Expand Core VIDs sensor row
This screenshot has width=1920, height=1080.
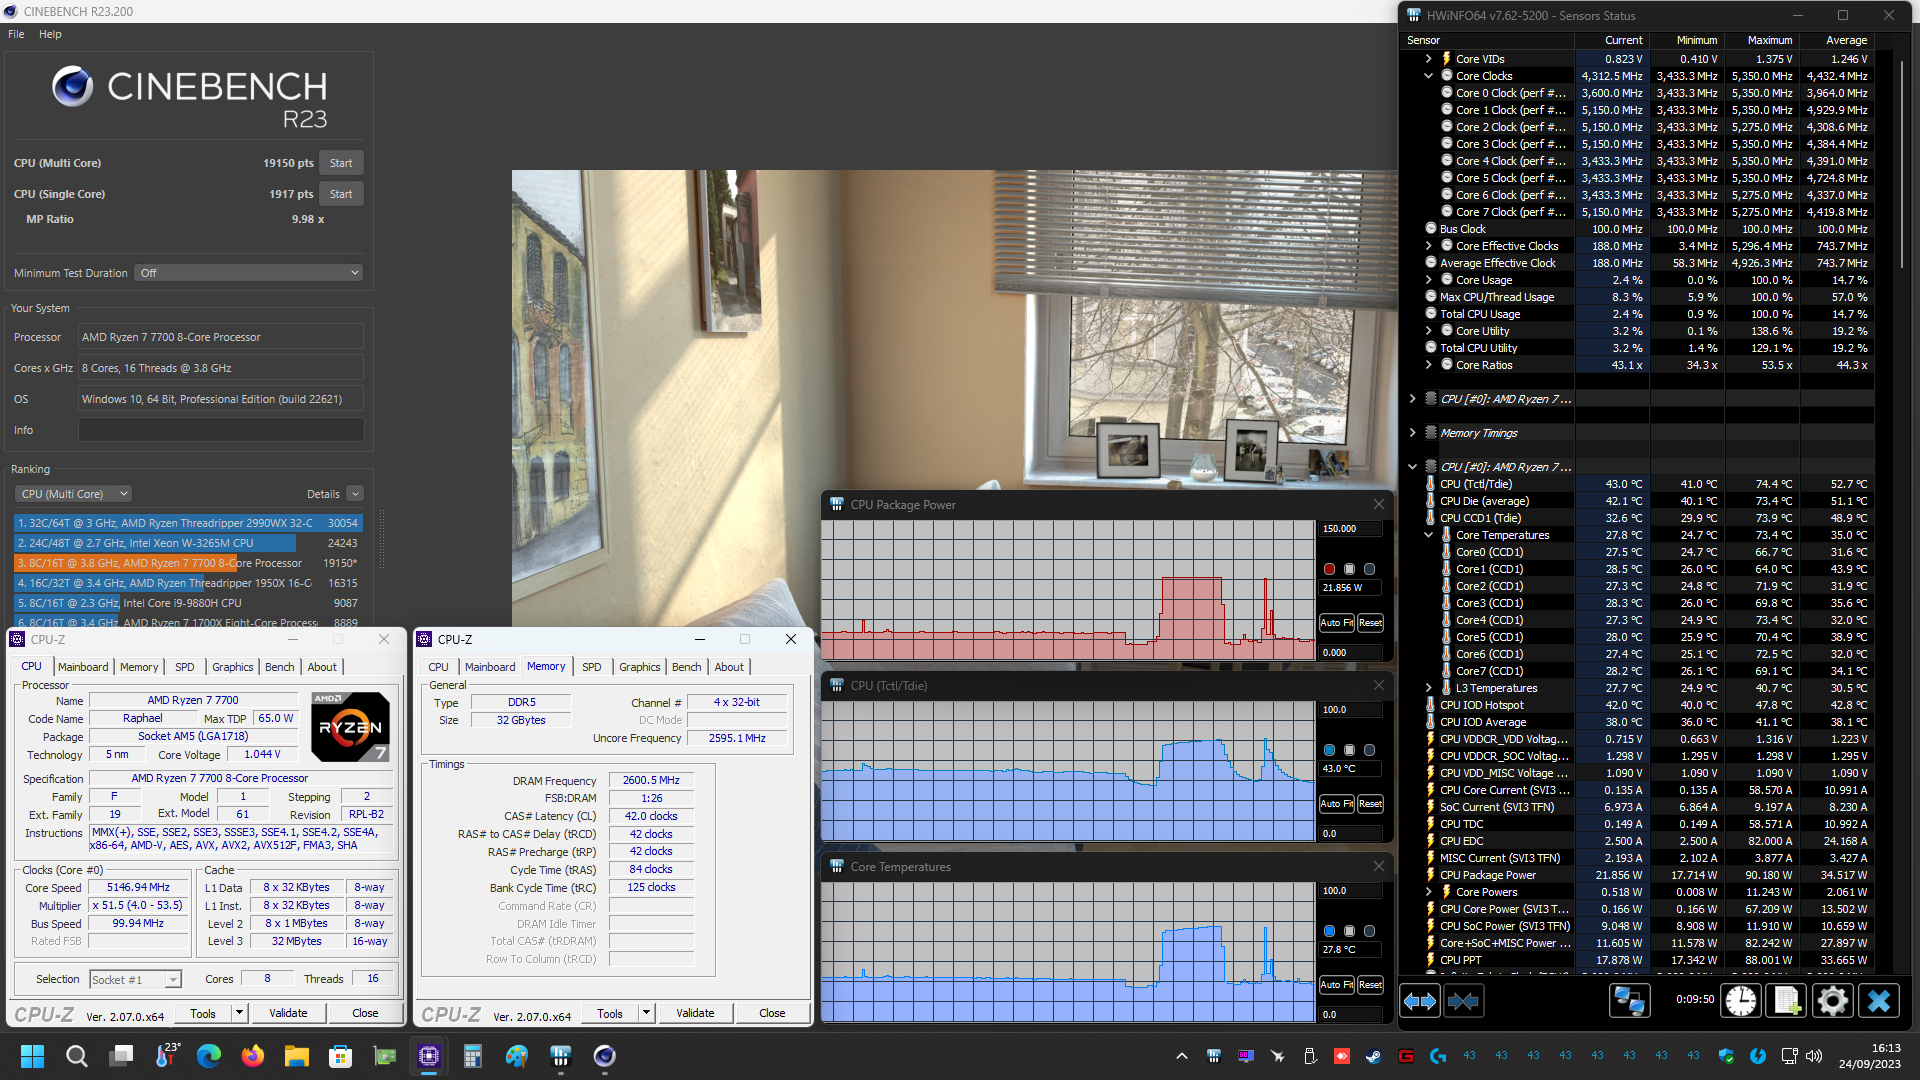(1429, 59)
